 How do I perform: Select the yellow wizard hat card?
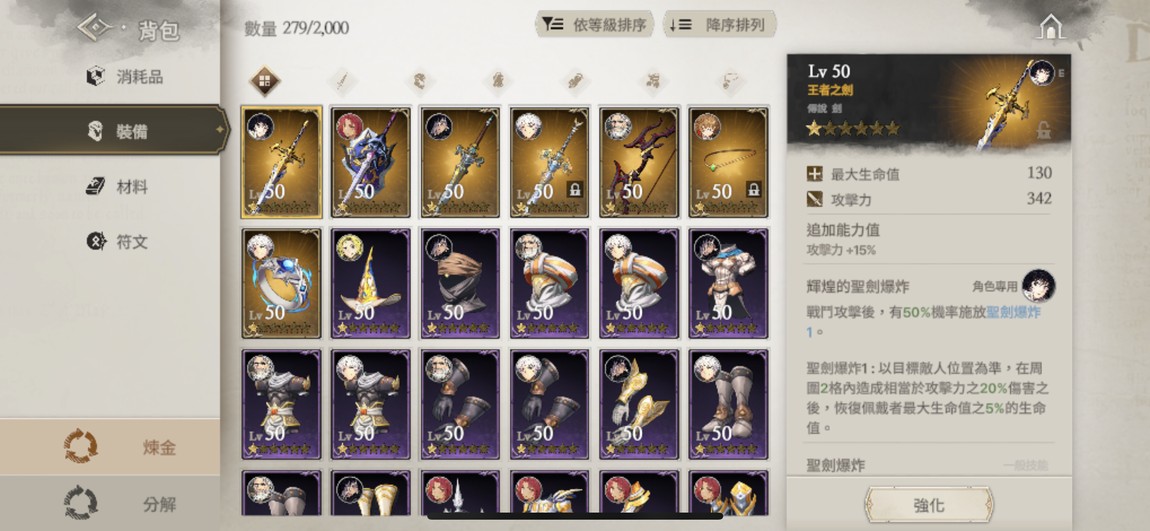click(x=371, y=283)
